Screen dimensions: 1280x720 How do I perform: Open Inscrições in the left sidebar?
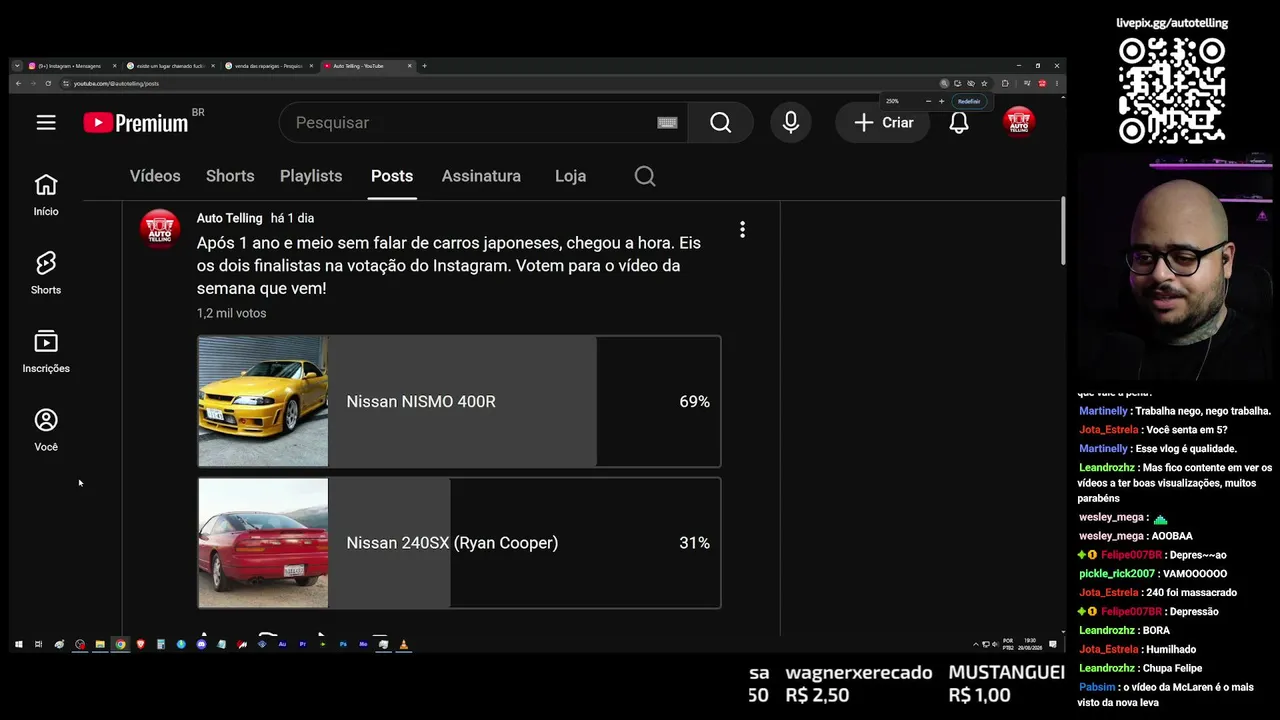[46, 351]
